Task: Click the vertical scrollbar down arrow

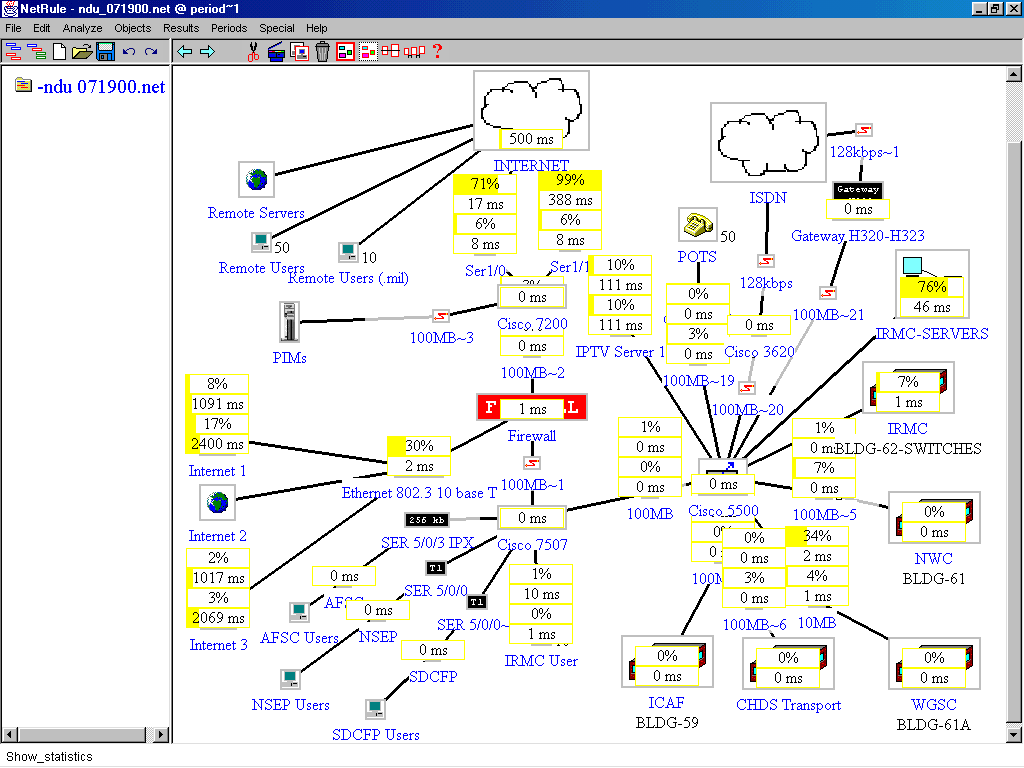Action: click(1014, 735)
